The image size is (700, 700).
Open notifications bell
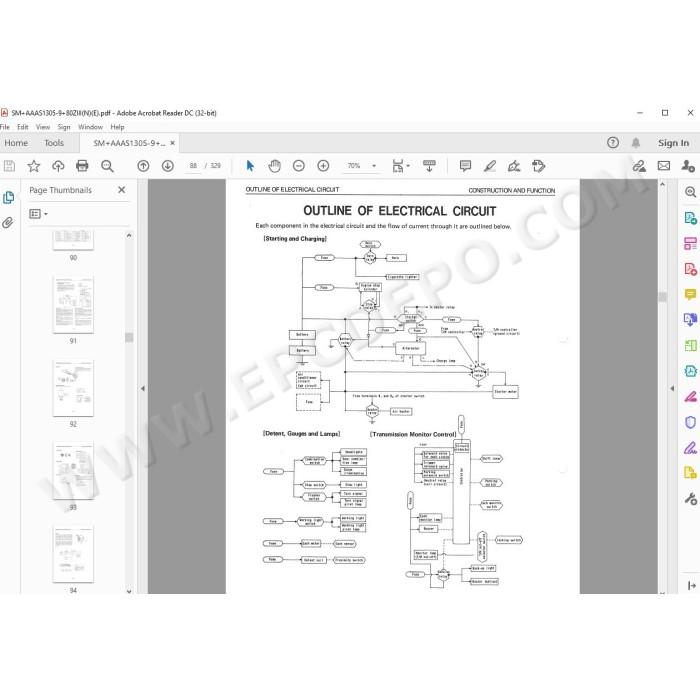(636, 143)
